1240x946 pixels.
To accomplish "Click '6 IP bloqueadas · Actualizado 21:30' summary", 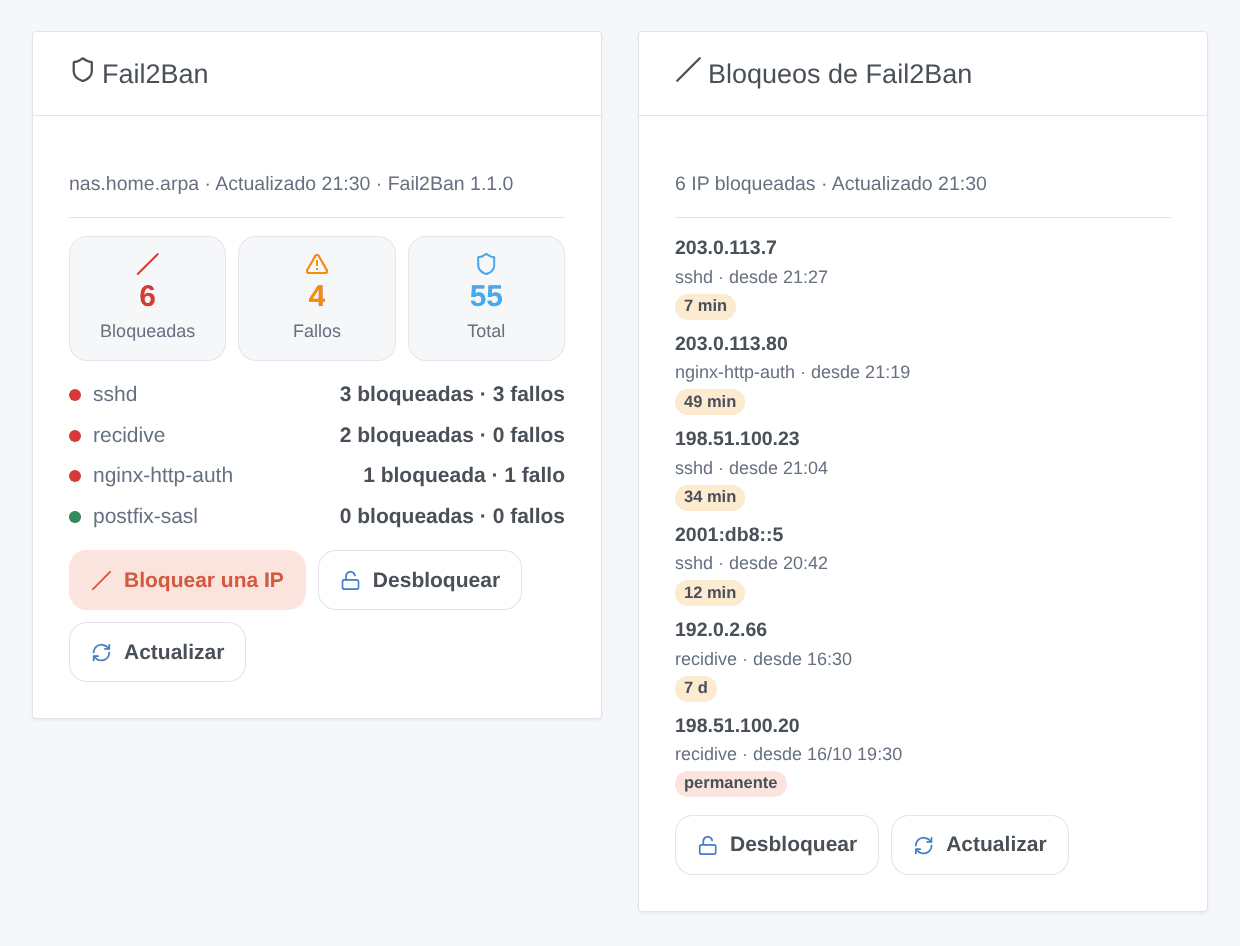I will (831, 184).
